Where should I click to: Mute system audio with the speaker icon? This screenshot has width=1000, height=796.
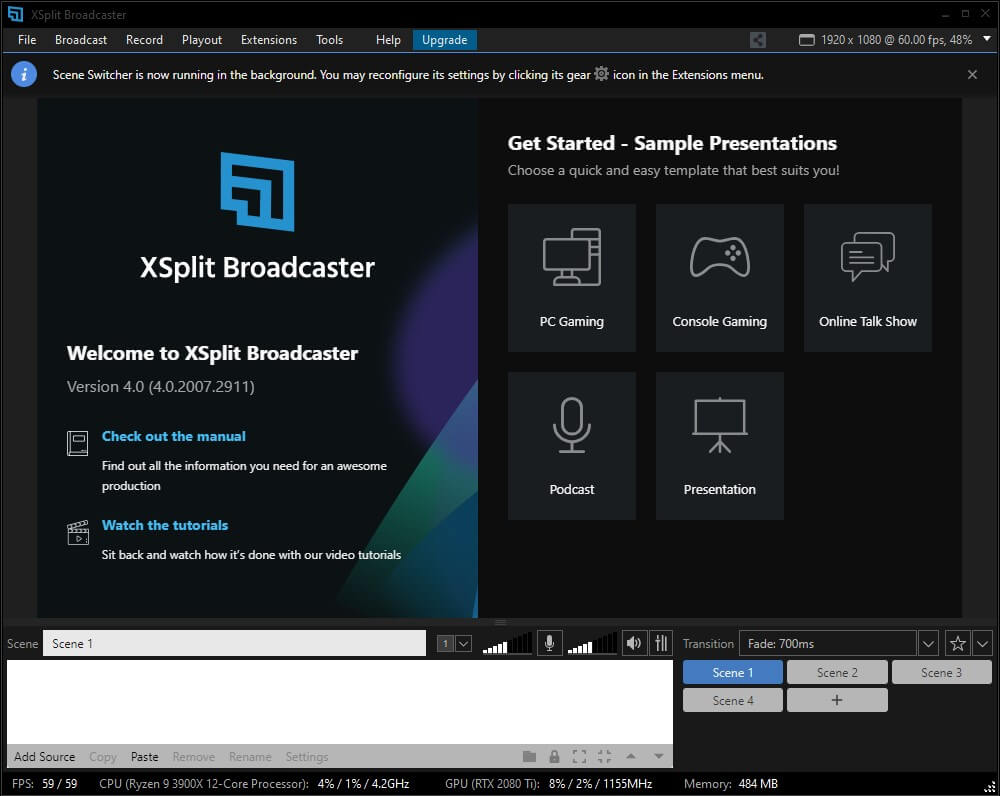pyautogui.click(x=633, y=643)
